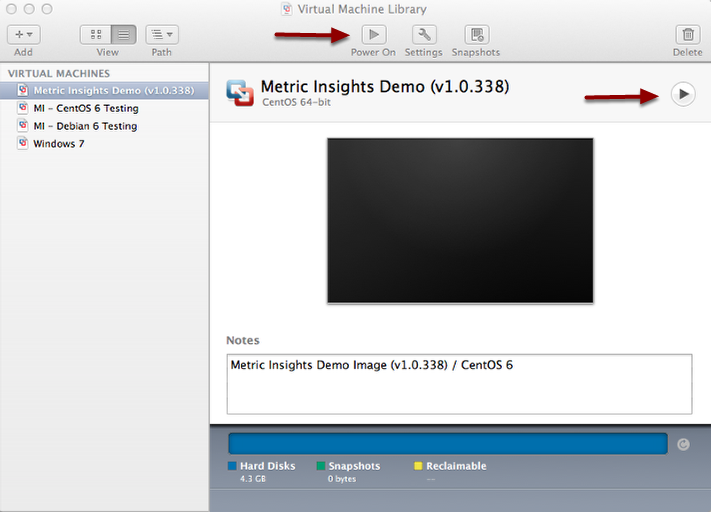Viewport: 711px width, 512px height.
Task: Click the VIRTUAL MACHINES sidebar header
Action: [59, 73]
